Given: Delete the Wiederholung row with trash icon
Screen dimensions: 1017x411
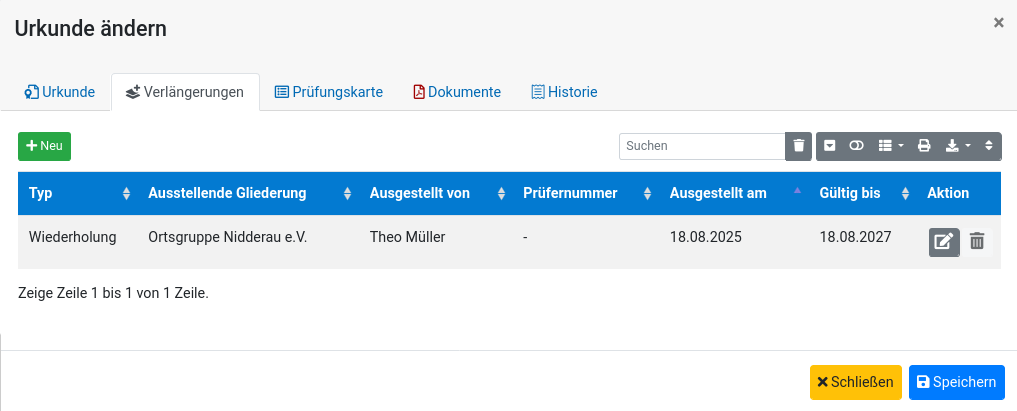Looking at the screenshot, I should 977,242.
